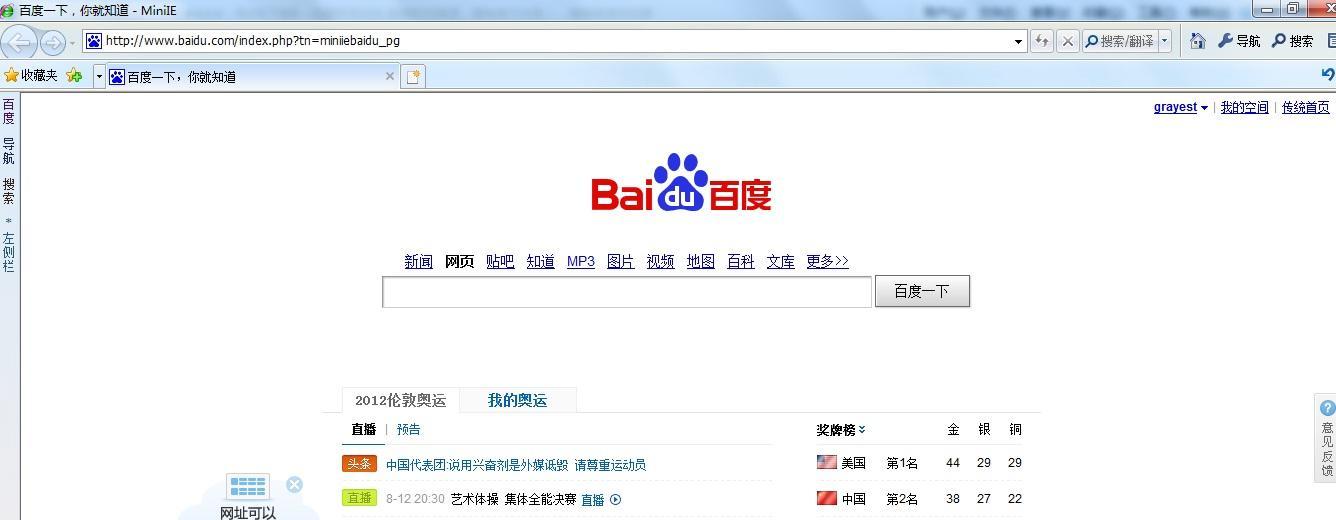Open the 贴吧 search category

click(x=500, y=261)
